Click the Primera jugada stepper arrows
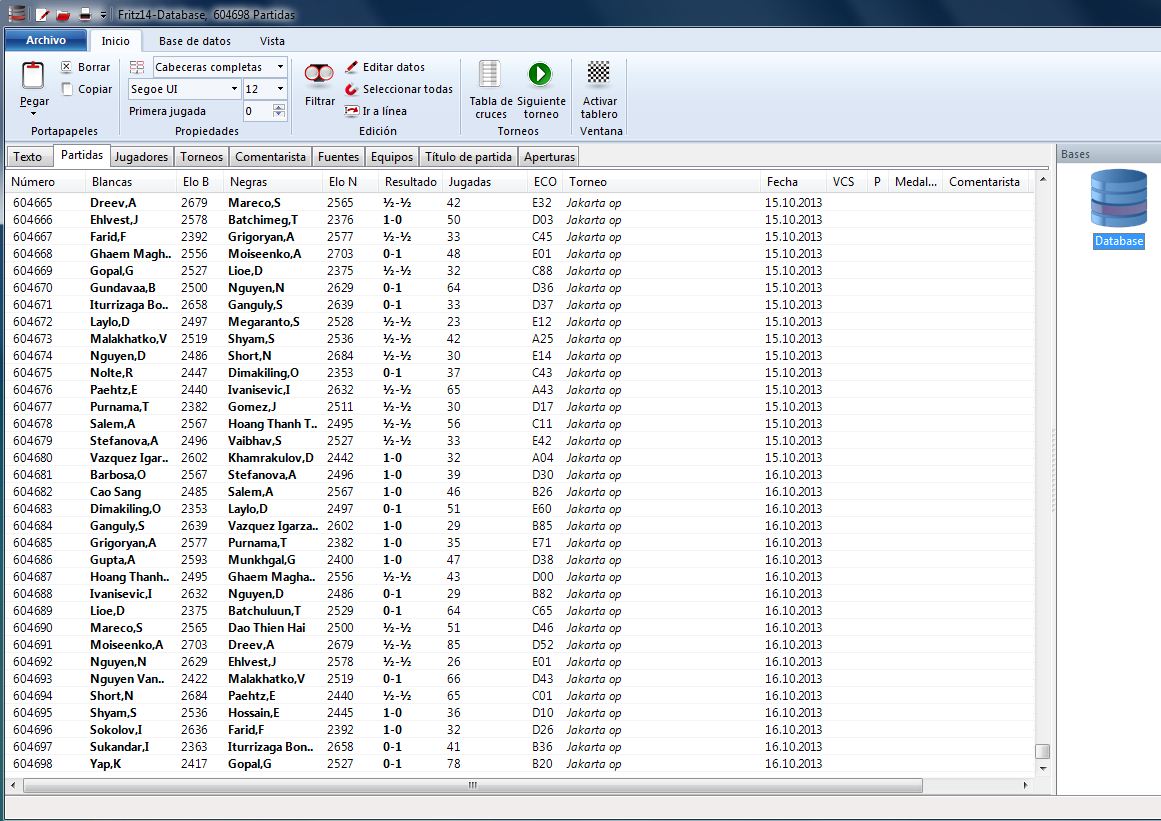1161x821 pixels. point(278,111)
